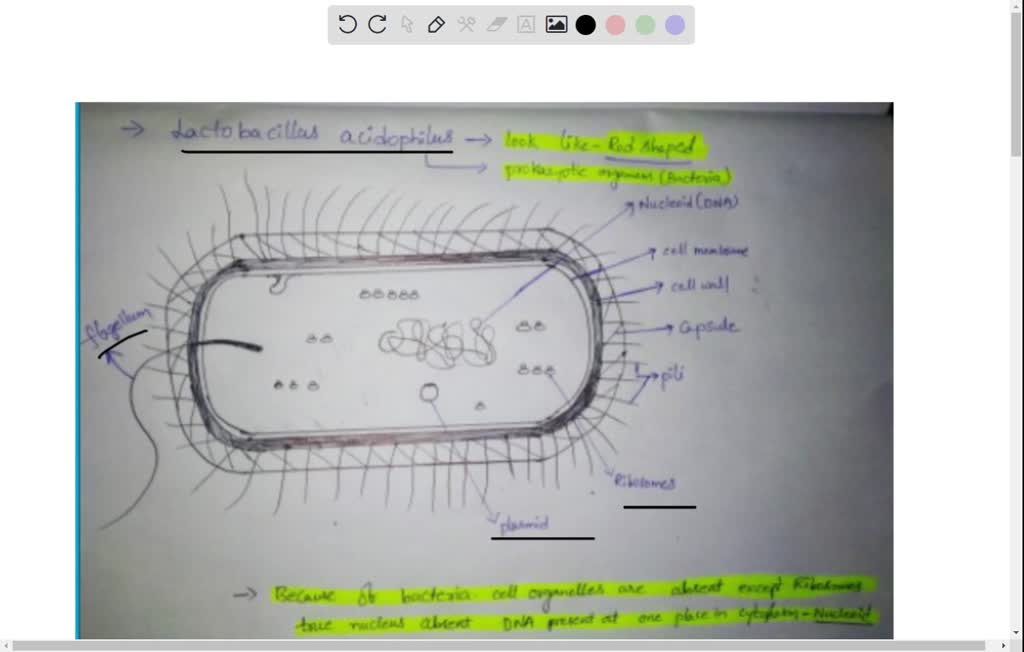
Task: Expand the pen tool options
Action: (x=437, y=24)
